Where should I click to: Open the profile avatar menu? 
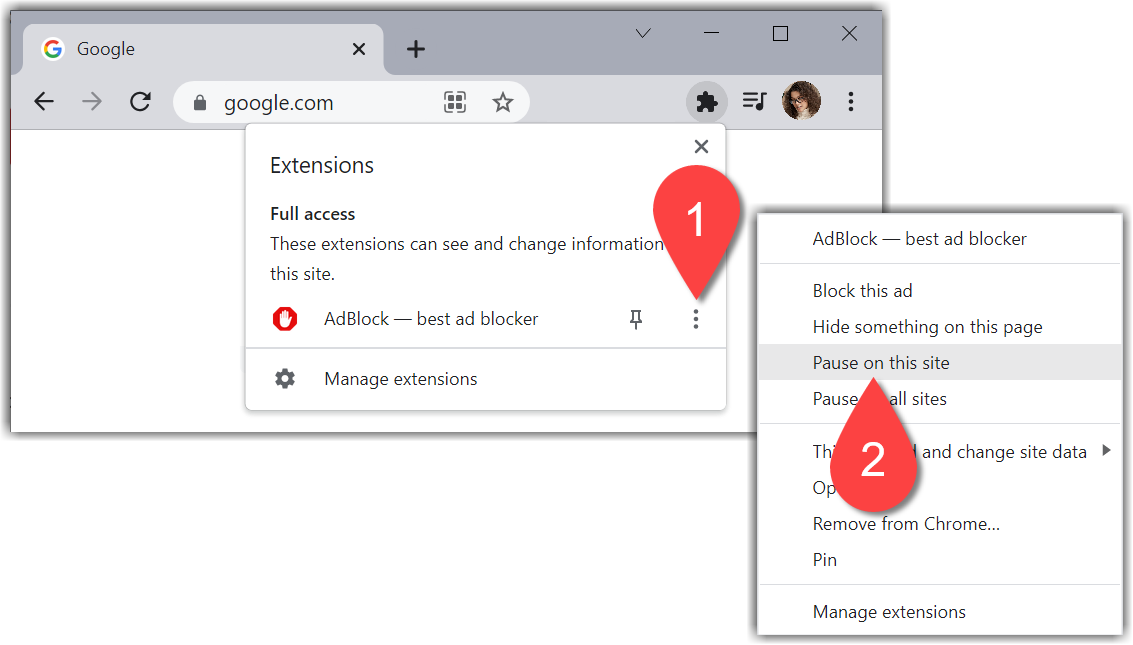(801, 100)
